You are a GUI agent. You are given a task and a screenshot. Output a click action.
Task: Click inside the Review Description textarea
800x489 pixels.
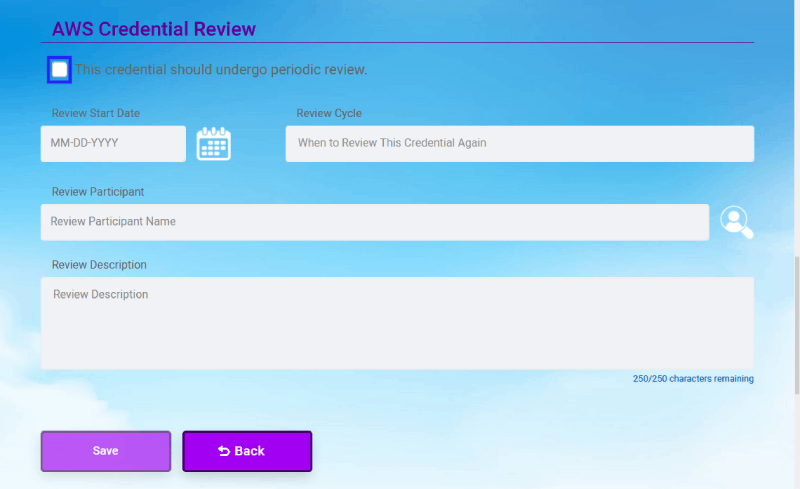[x=397, y=323]
